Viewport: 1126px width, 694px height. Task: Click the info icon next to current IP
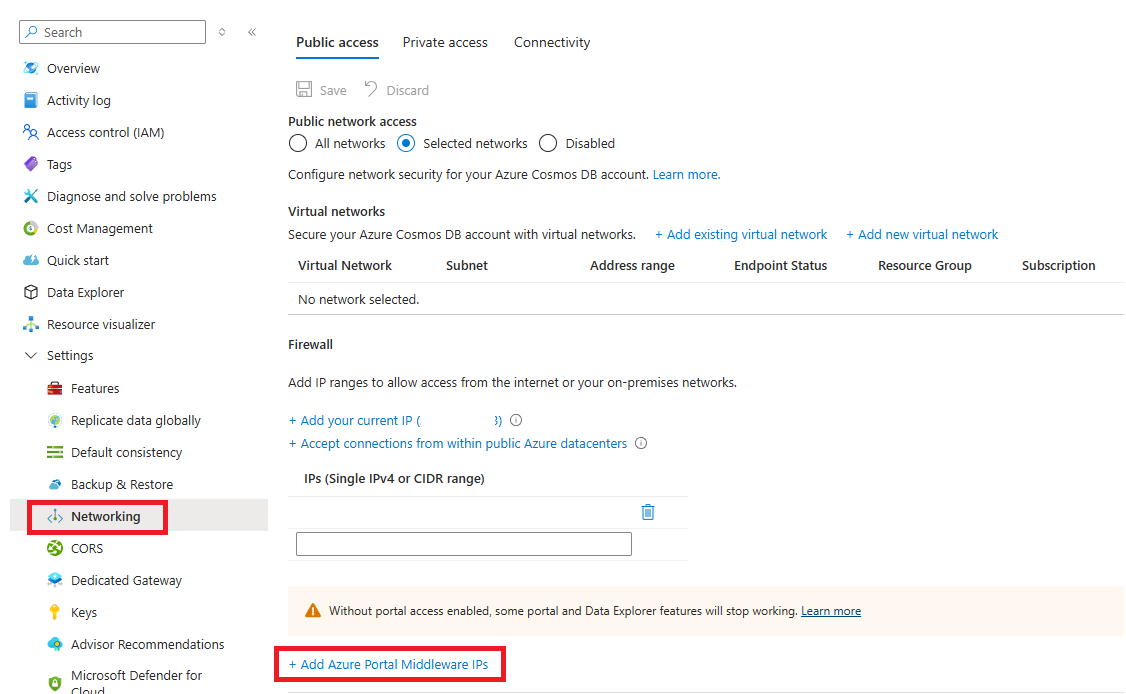515,420
